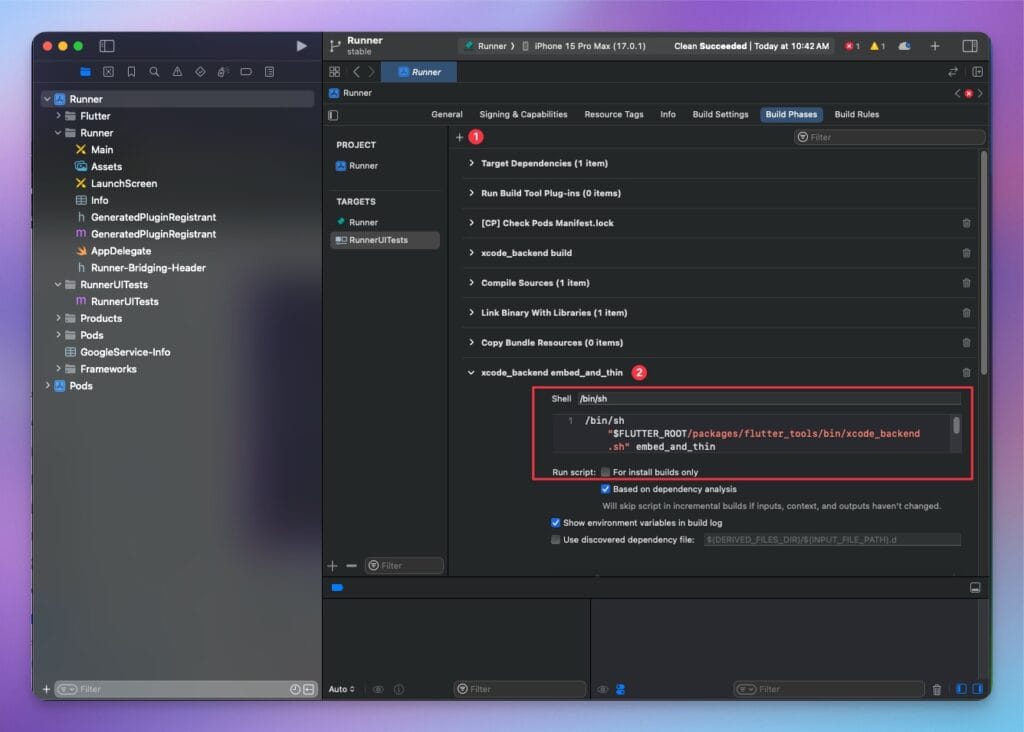Click the Shell path field

coord(769,398)
